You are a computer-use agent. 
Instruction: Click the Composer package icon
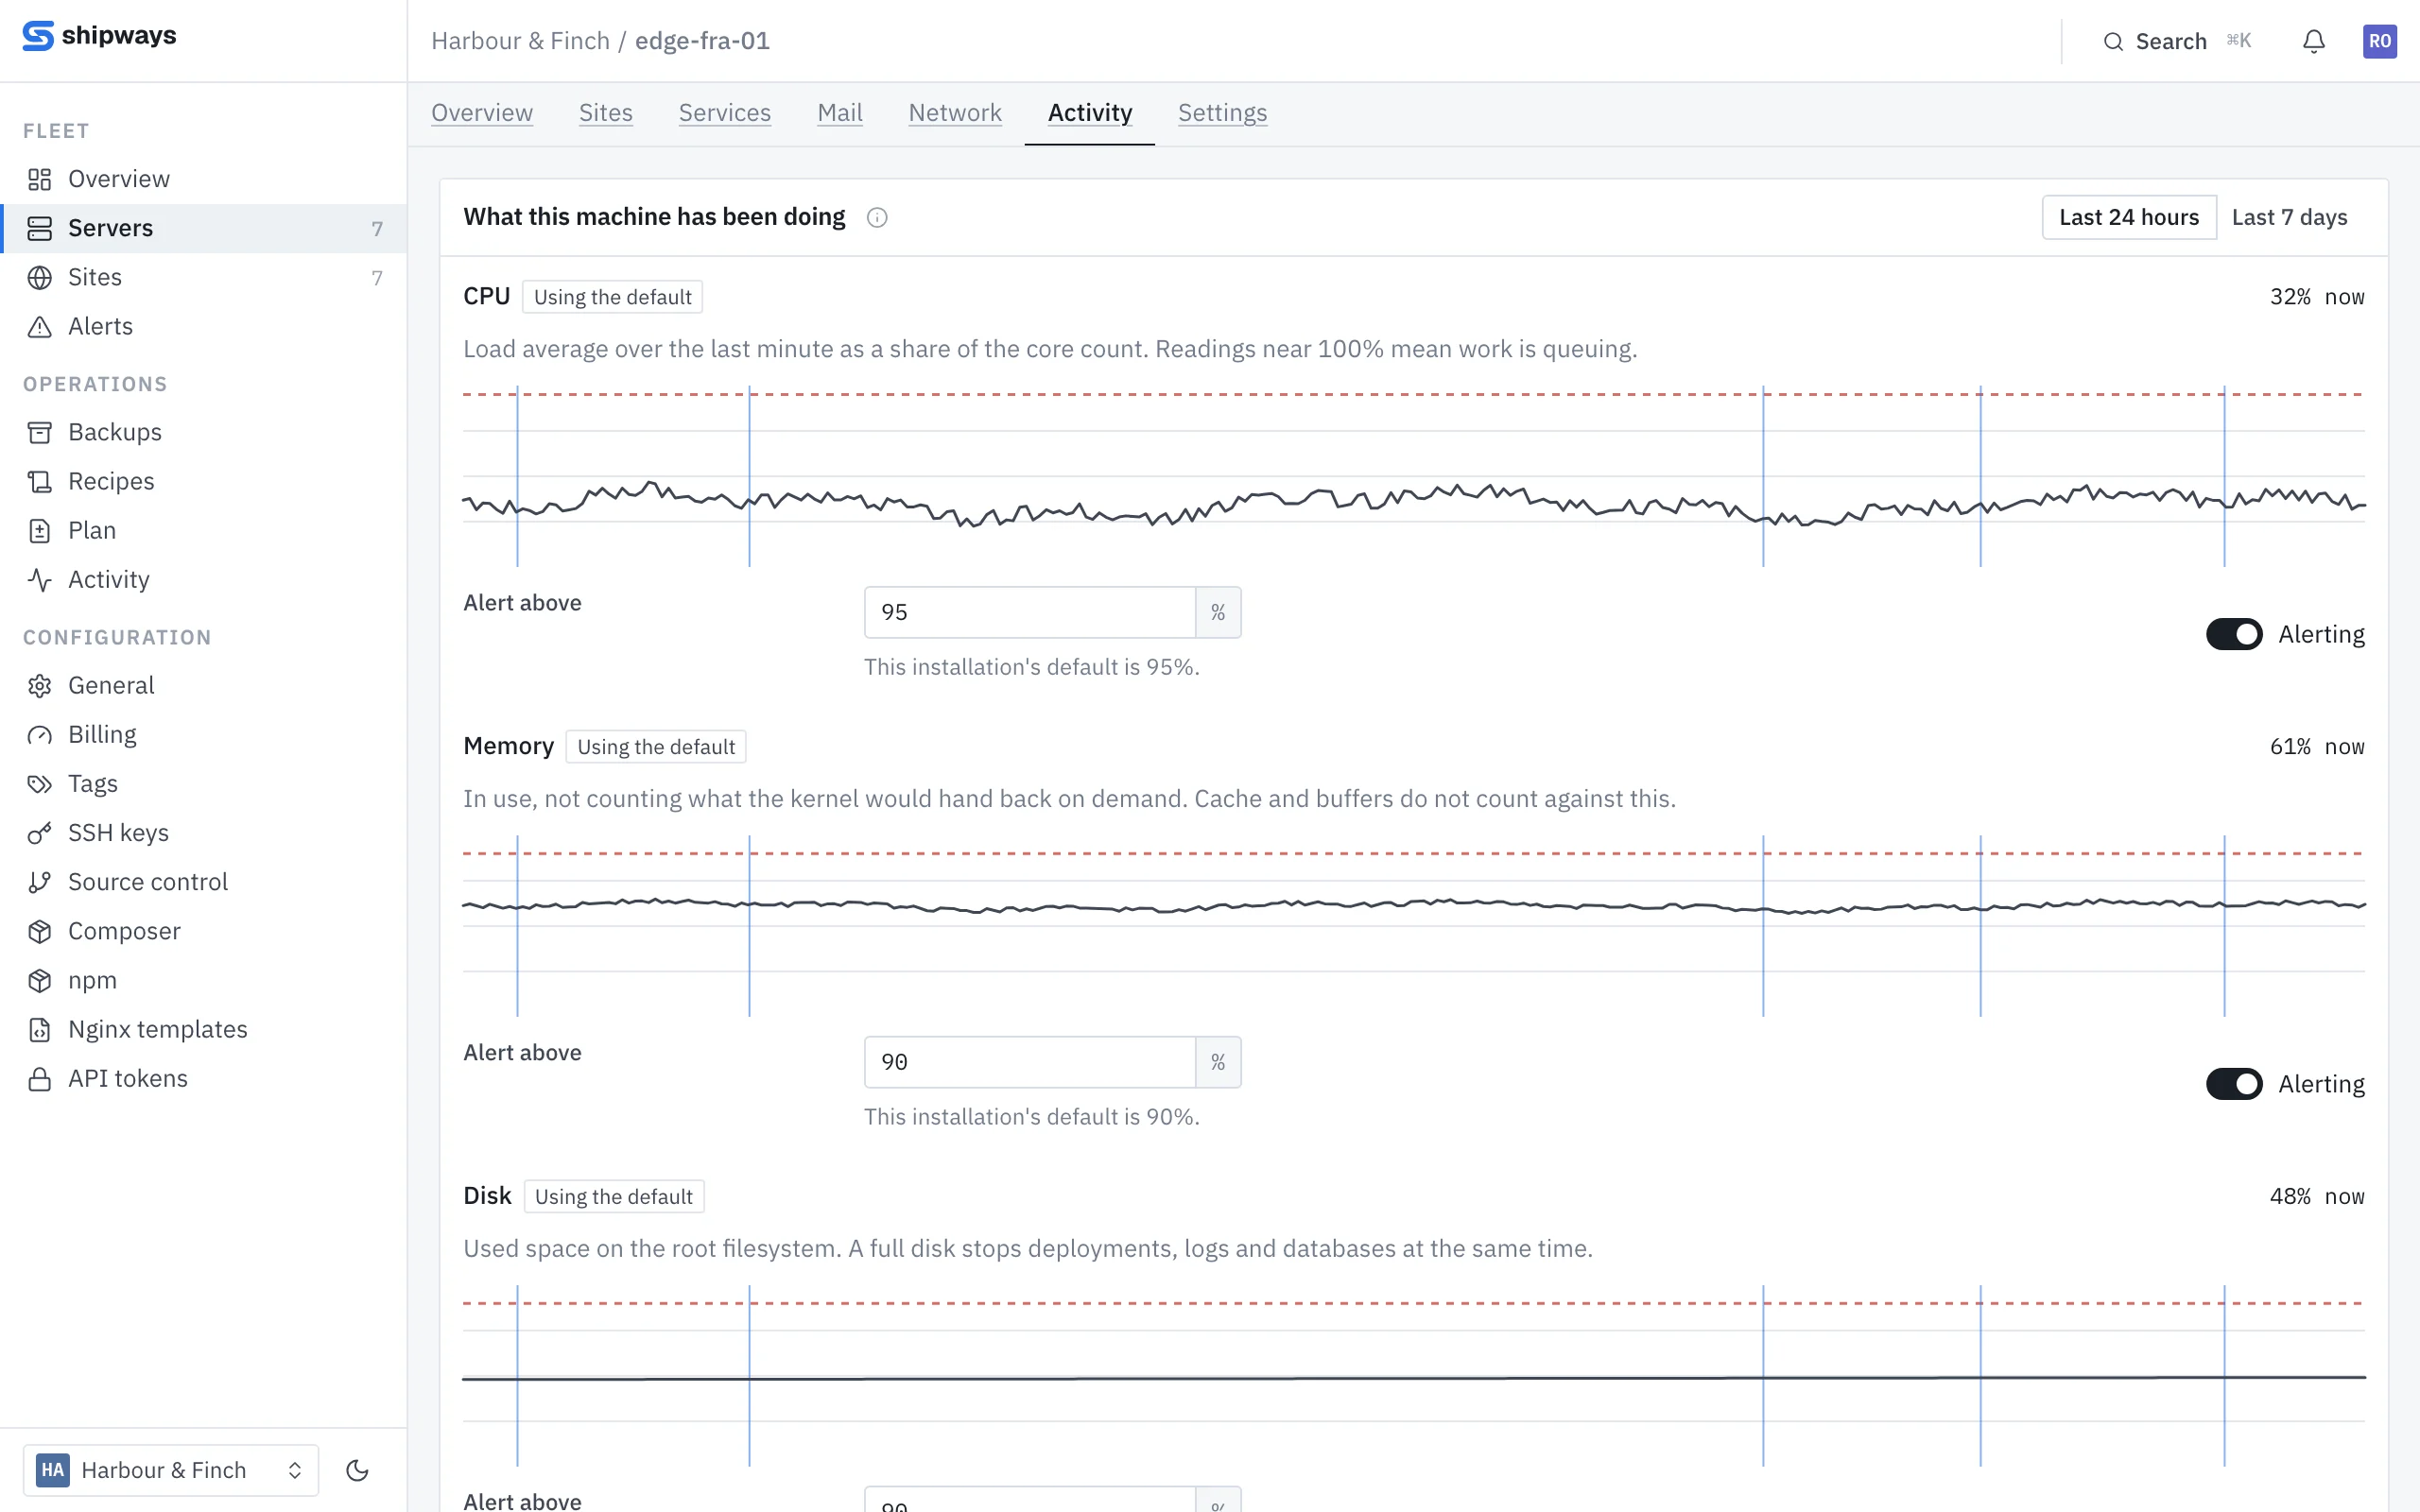pyautogui.click(x=40, y=930)
